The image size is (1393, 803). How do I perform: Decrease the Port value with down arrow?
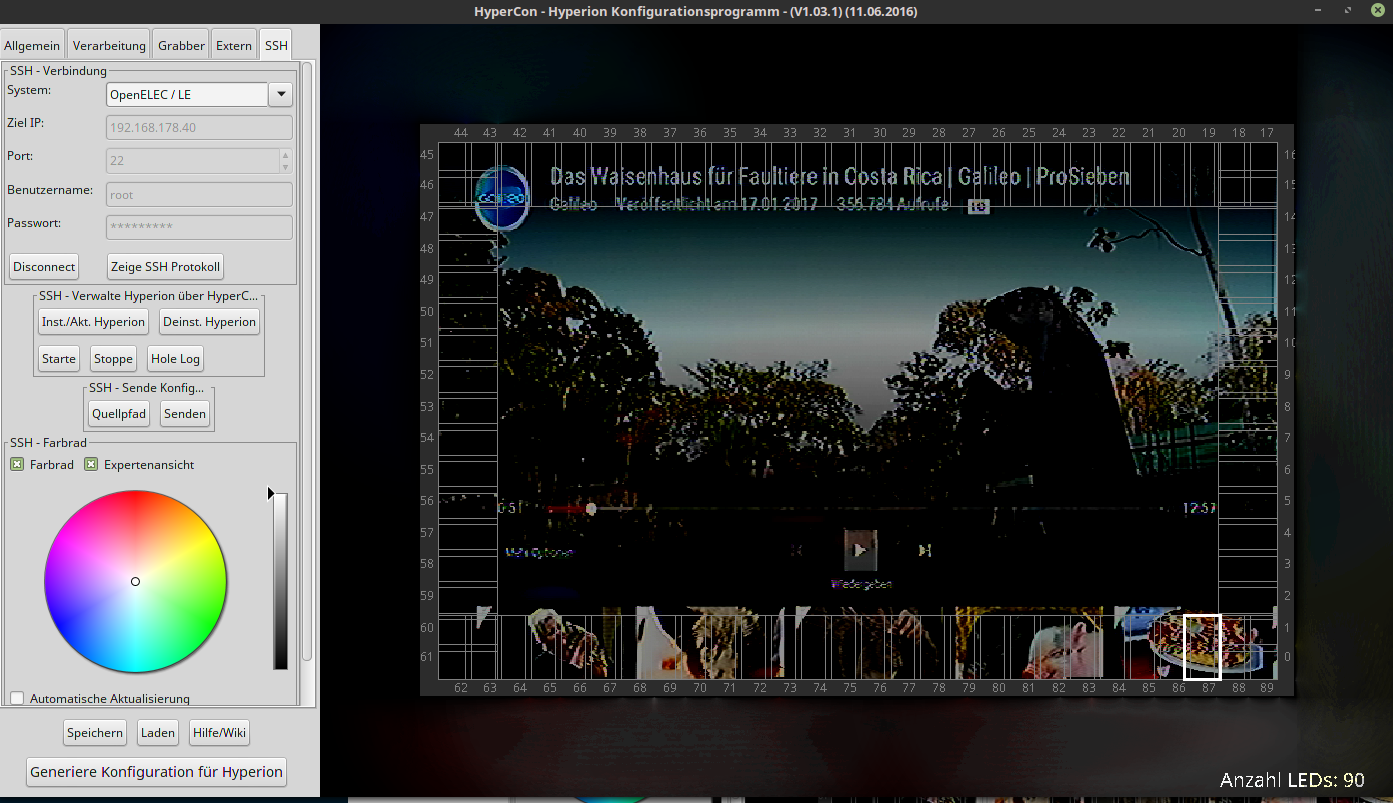286,166
